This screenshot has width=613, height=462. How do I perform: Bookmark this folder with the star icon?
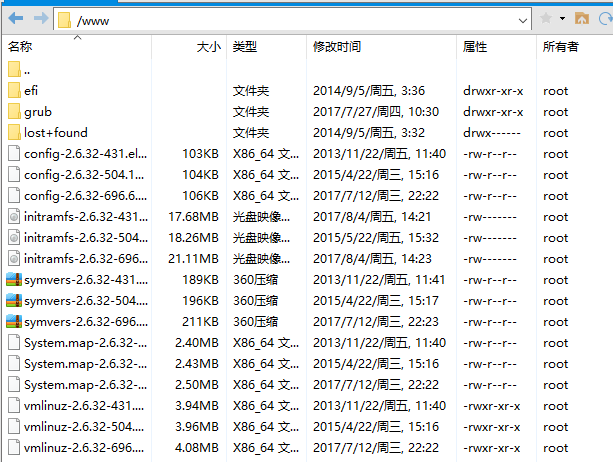point(546,18)
